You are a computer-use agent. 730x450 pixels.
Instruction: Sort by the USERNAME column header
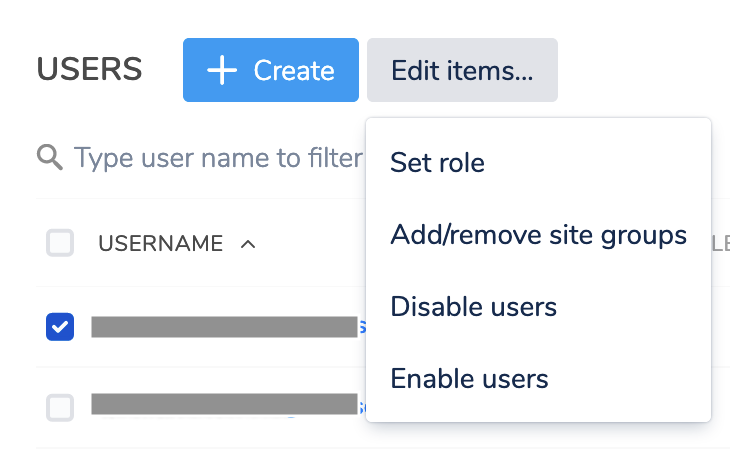point(161,243)
